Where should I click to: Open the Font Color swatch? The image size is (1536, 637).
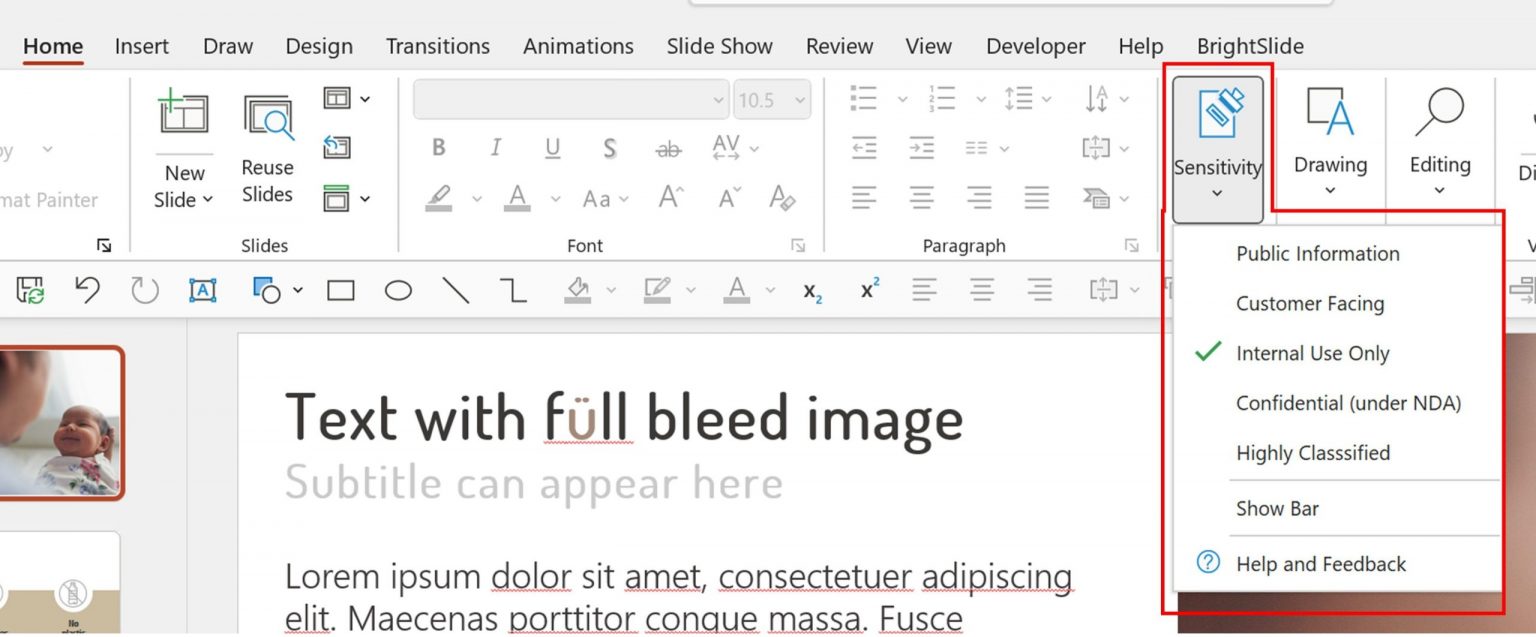[x=516, y=197]
